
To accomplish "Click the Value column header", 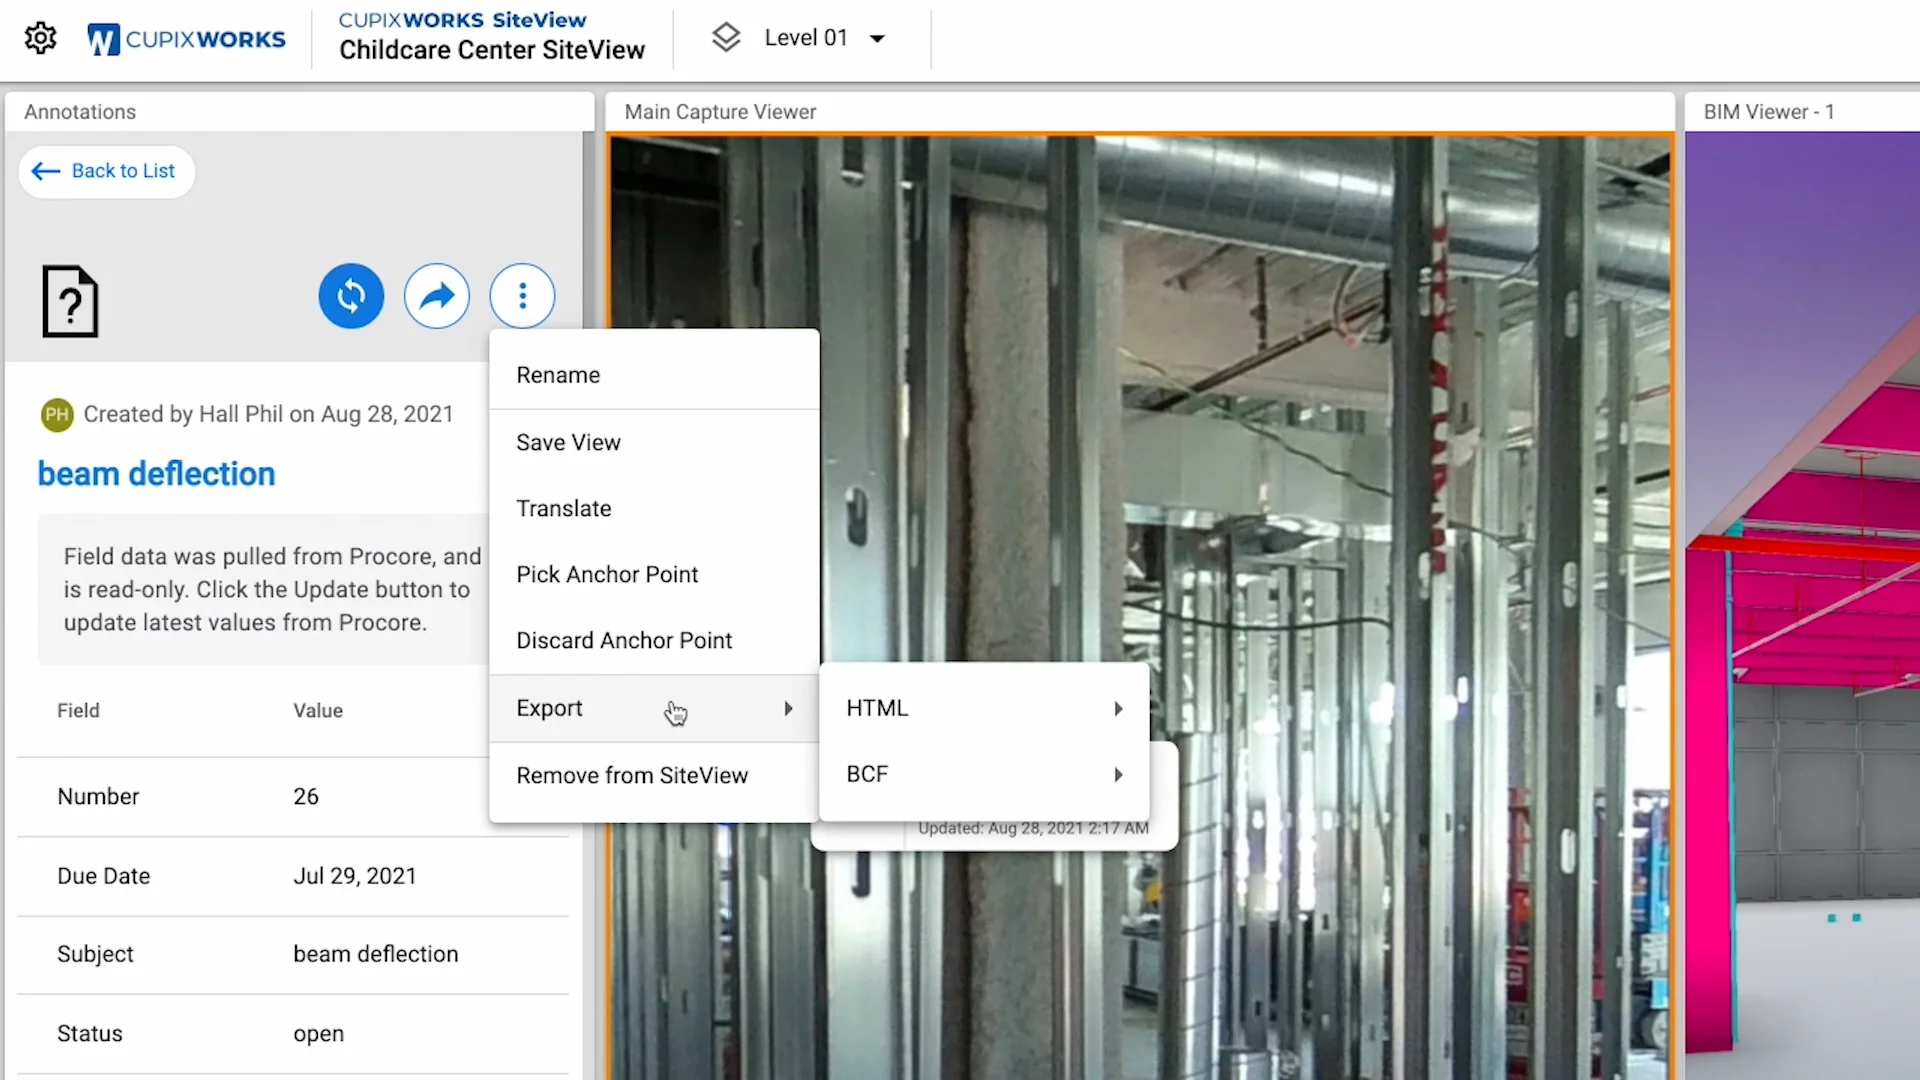I will pyautogui.click(x=318, y=711).
